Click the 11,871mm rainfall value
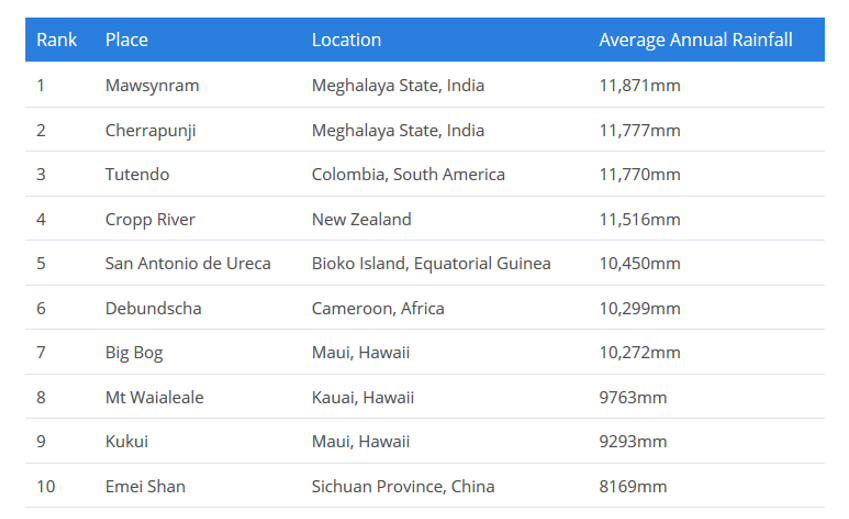 pyautogui.click(x=639, y=86)
